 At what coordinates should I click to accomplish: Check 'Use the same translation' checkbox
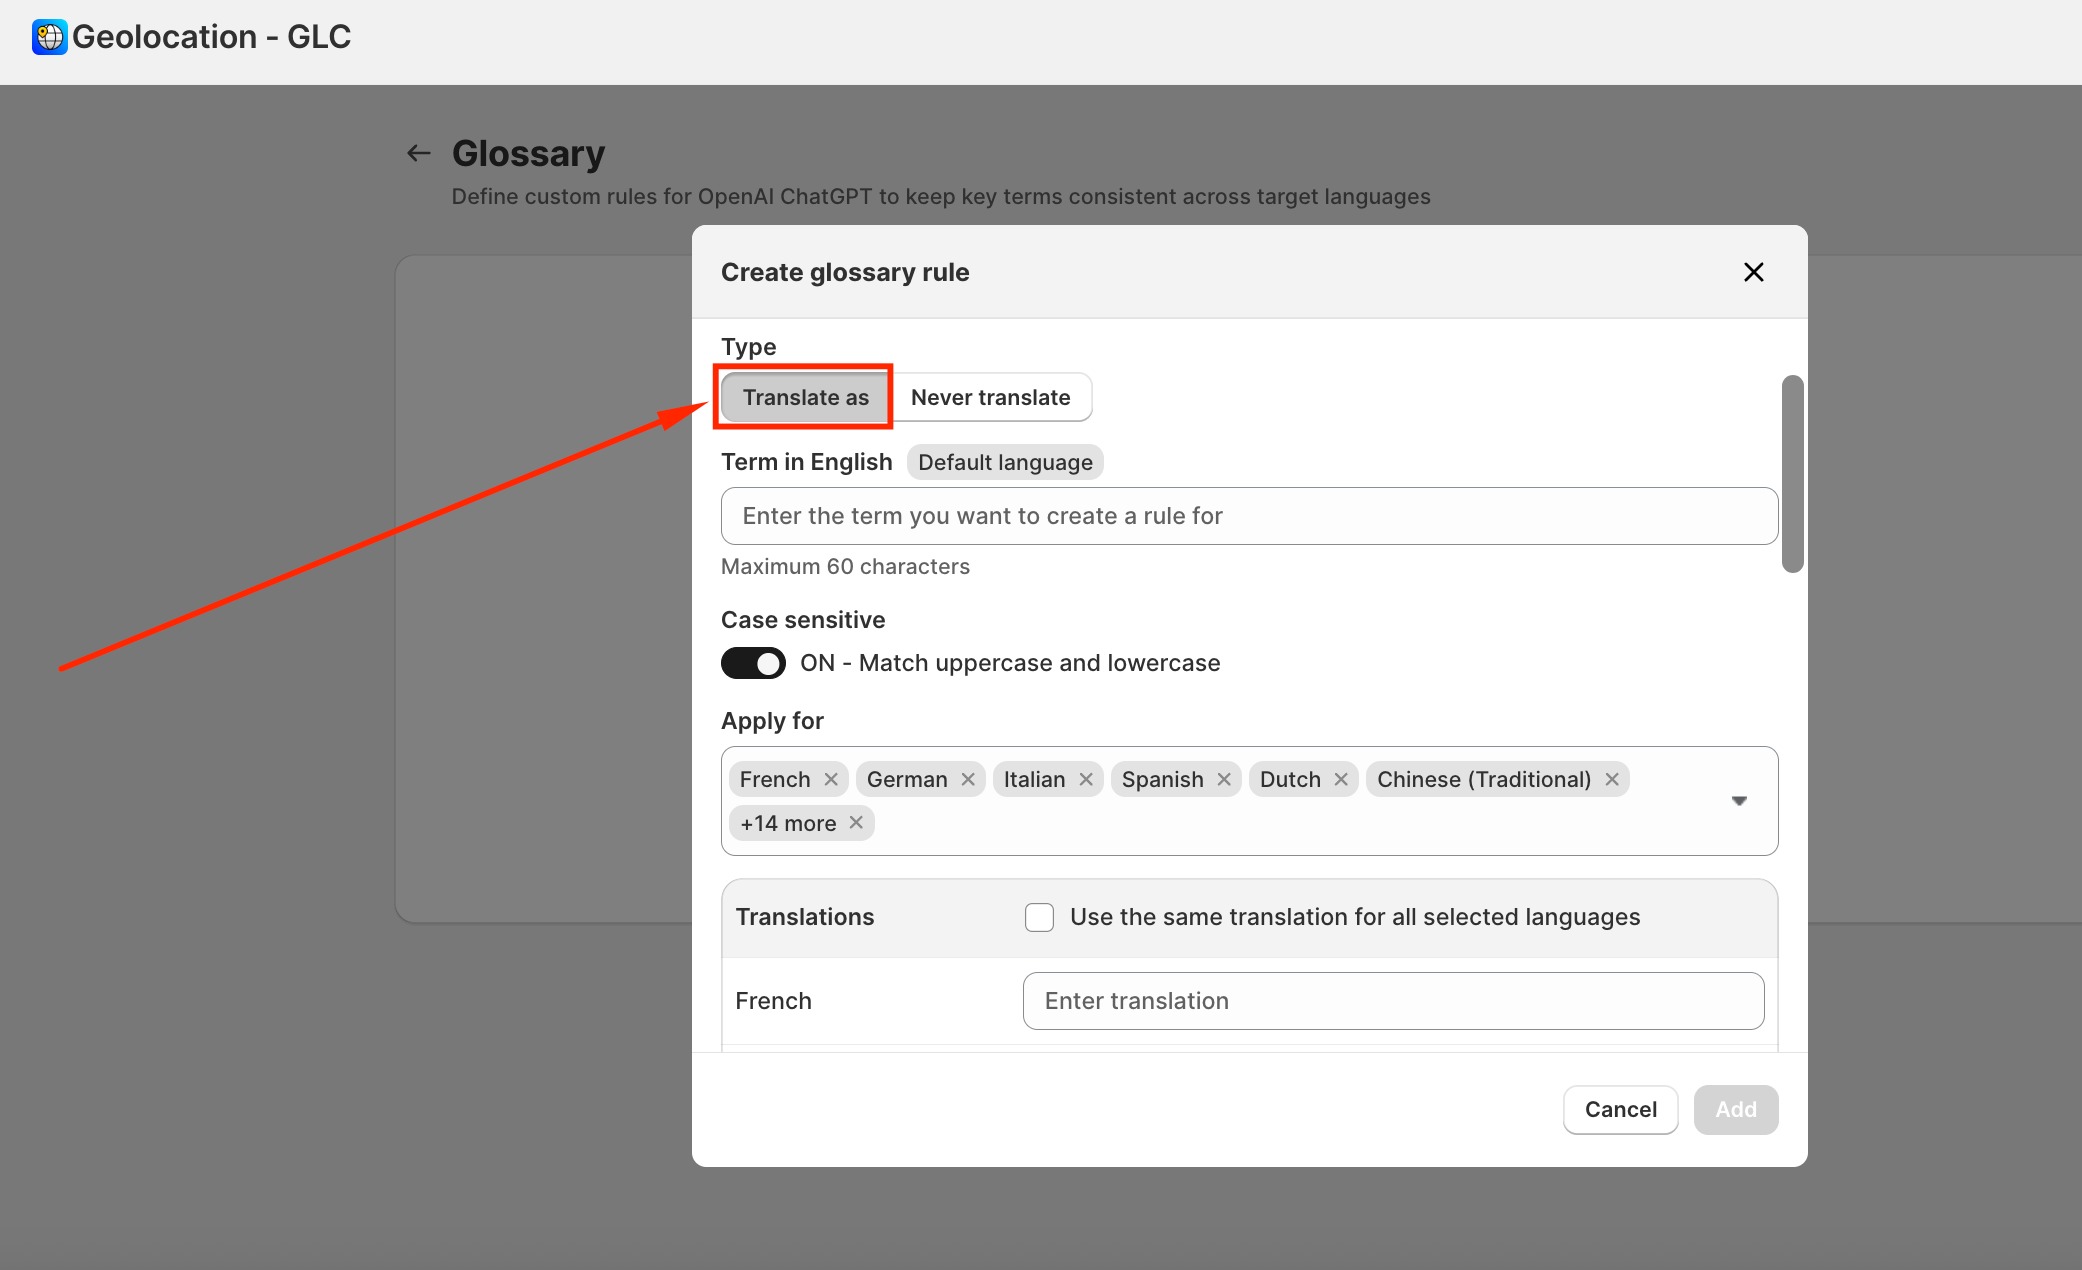[1039, 917]
